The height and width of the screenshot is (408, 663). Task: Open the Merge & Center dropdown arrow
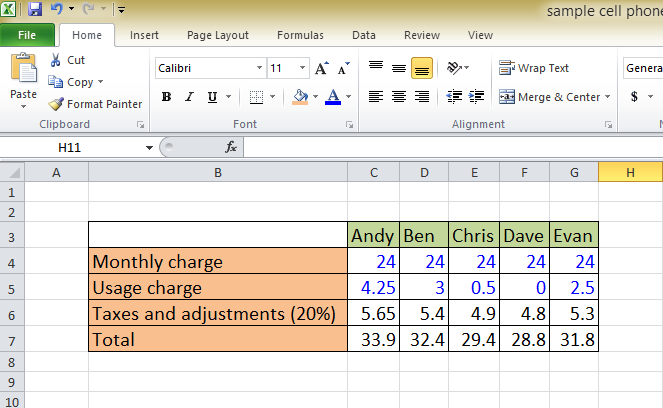tap(608, 97)
